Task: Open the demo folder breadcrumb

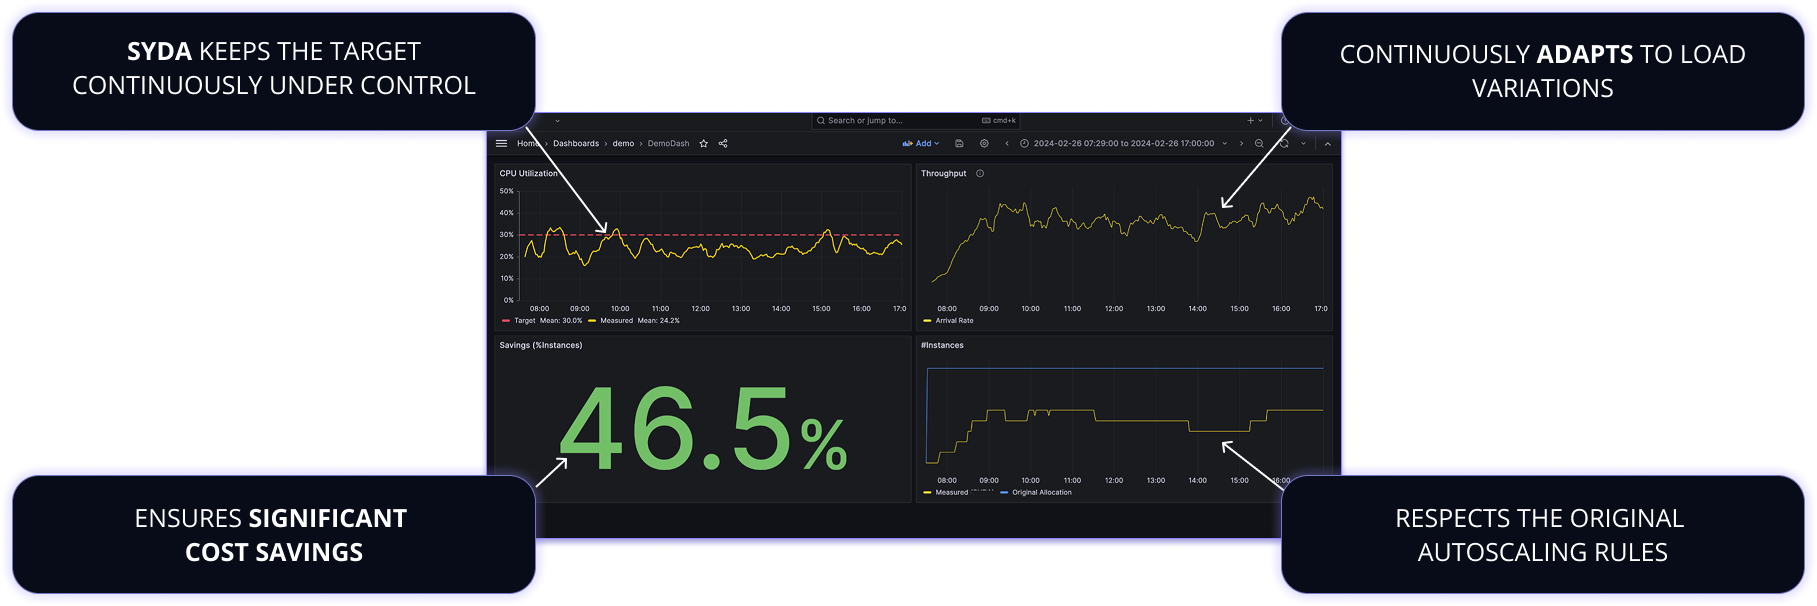Action: point(623,144)
